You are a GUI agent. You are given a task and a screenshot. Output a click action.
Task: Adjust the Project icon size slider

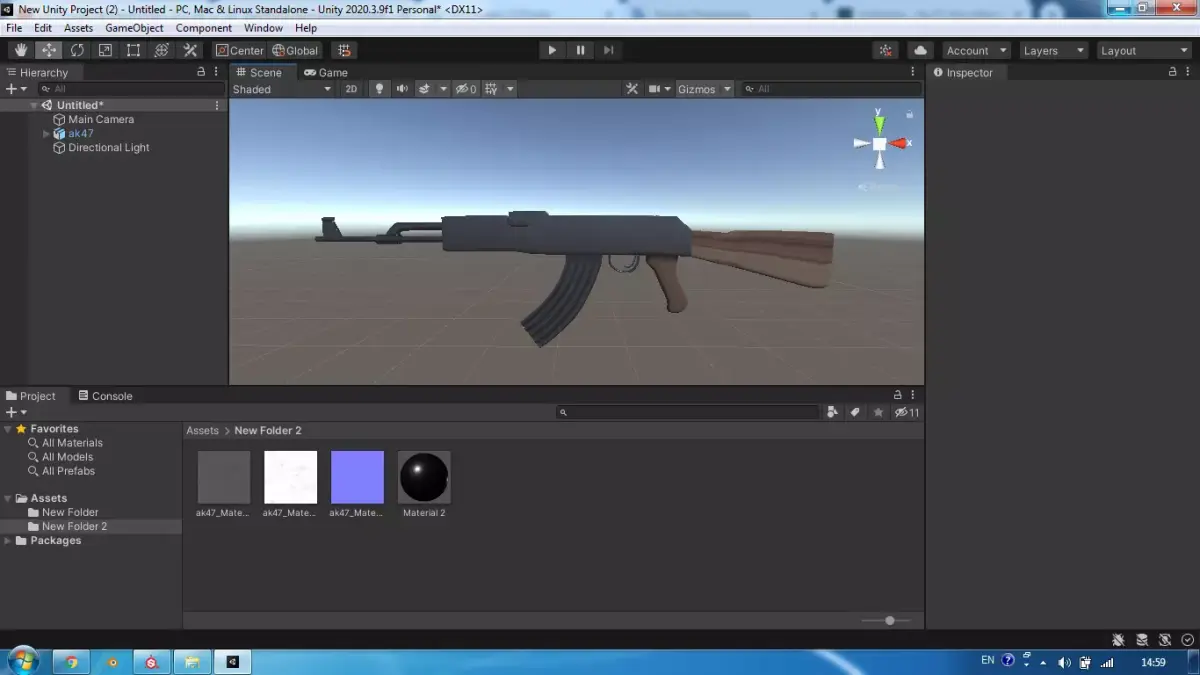[887, 620]
